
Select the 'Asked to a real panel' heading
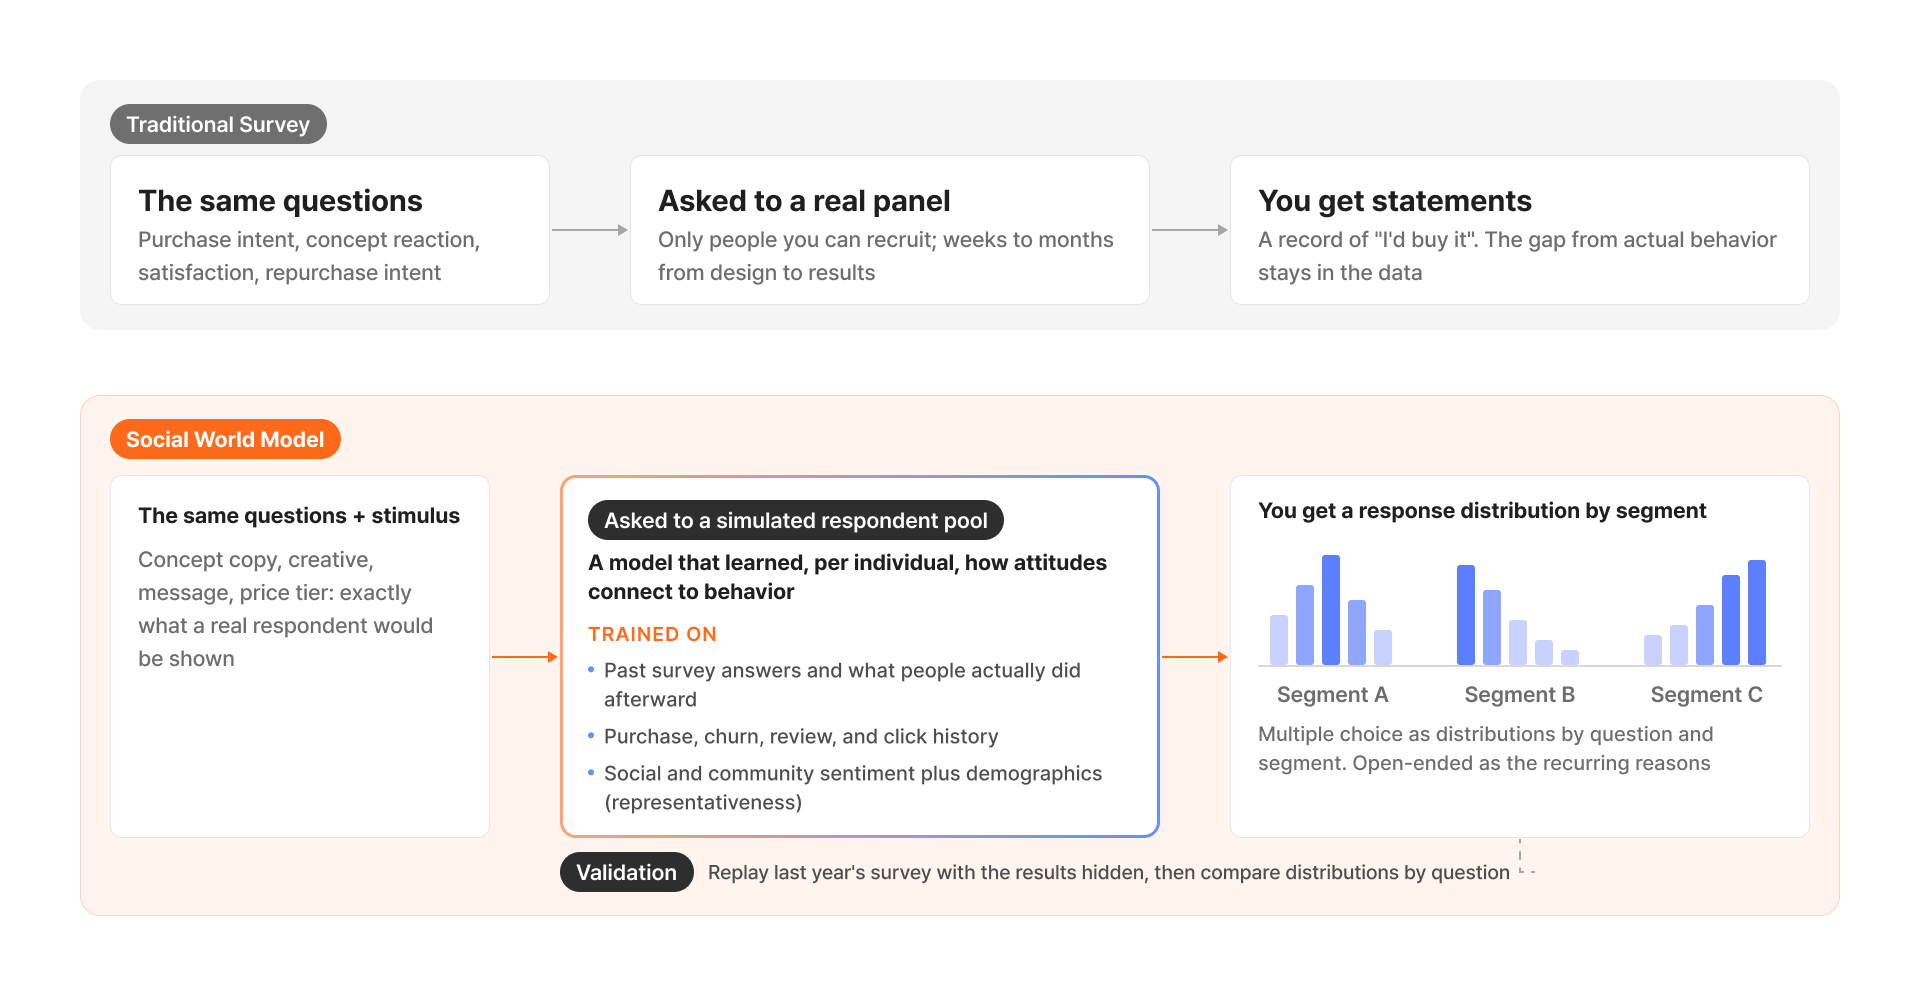point(804,201)
